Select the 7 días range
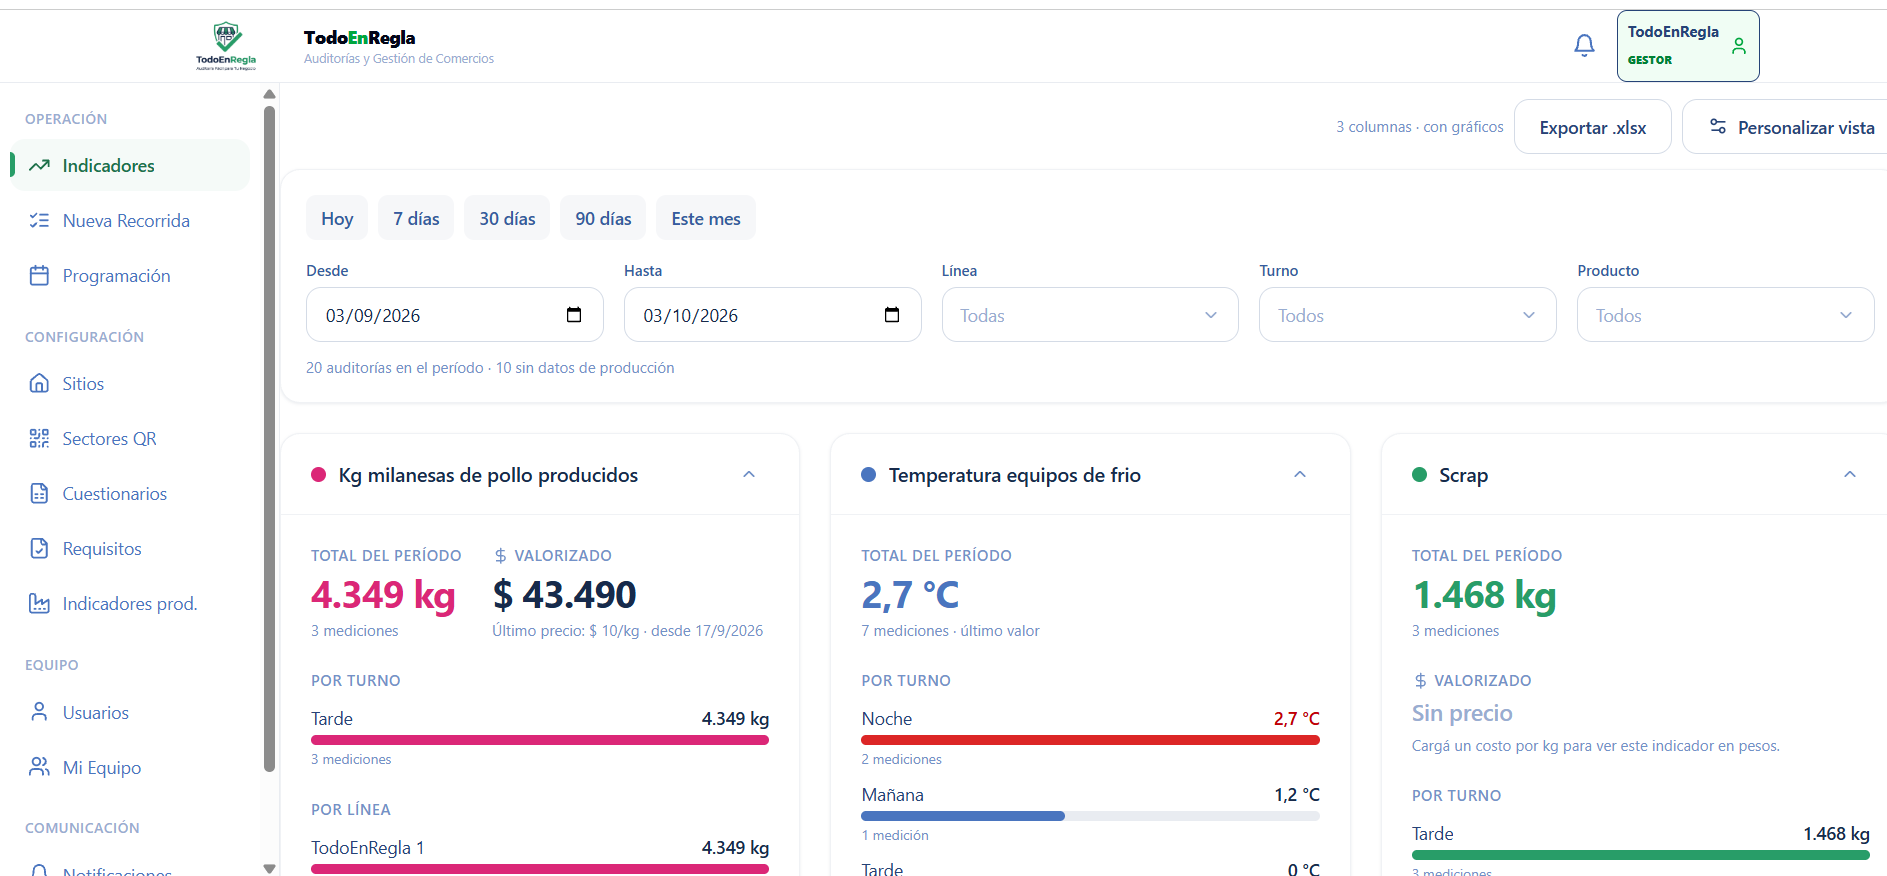1887x876 pixels. pyautogui.click(x=416, y=218)
